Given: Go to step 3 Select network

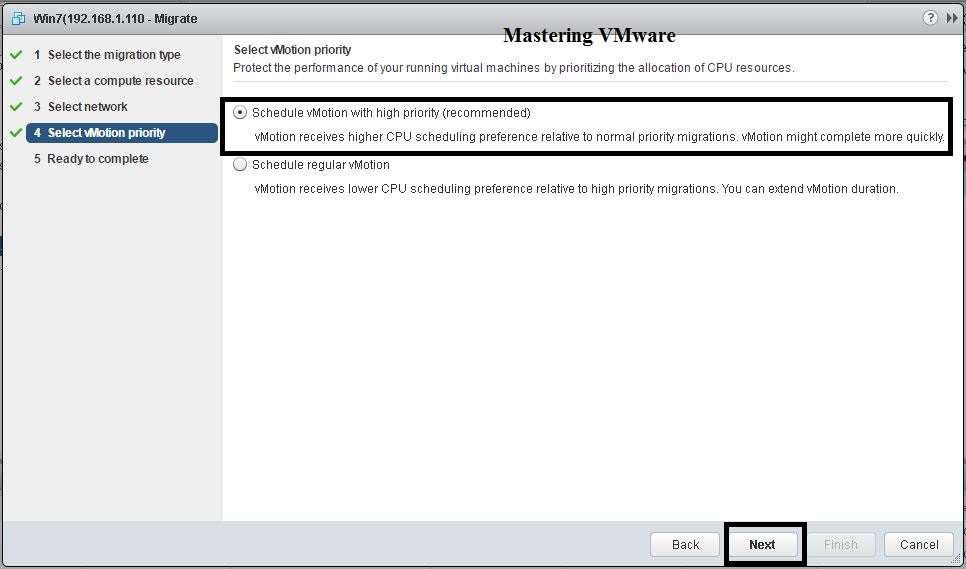Looking at the screenshot, I should click(x=81, y=107).
